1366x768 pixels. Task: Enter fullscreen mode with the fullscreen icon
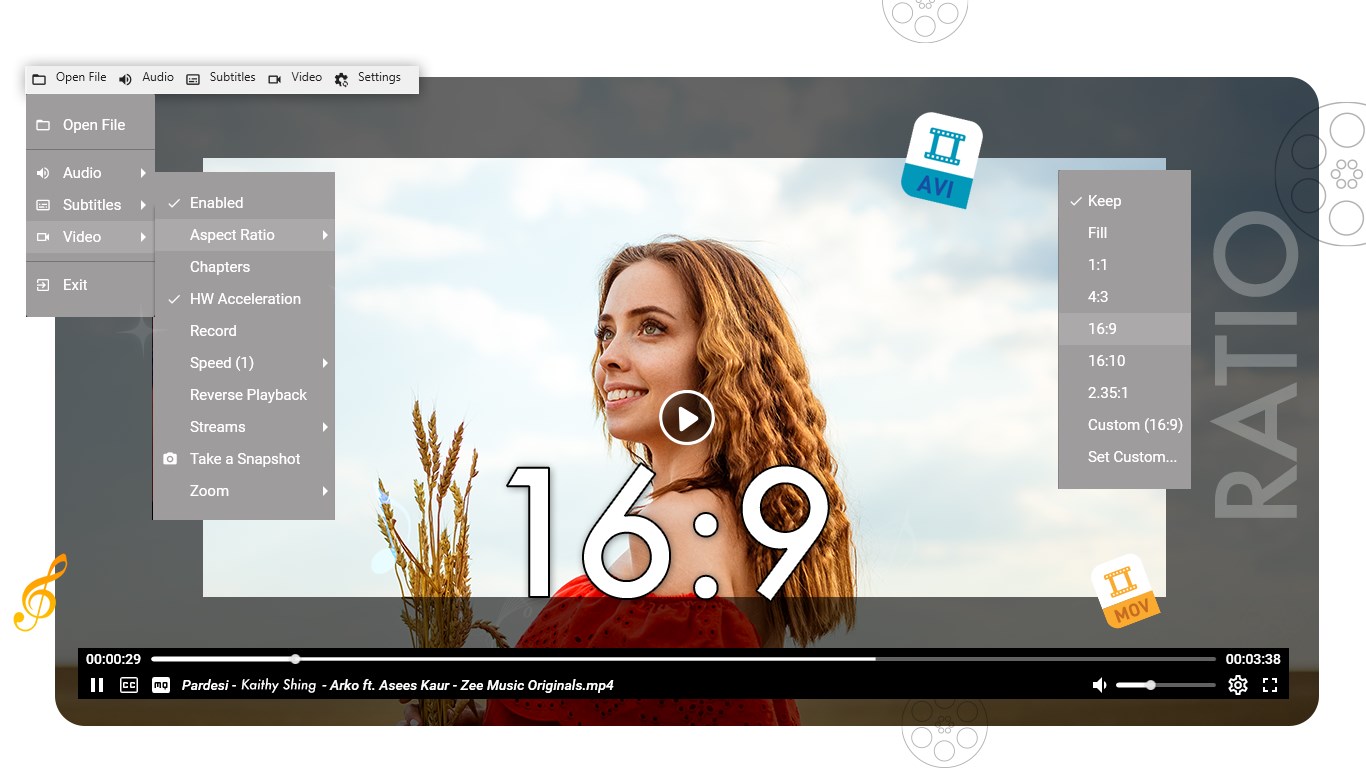pos(1271,685)
